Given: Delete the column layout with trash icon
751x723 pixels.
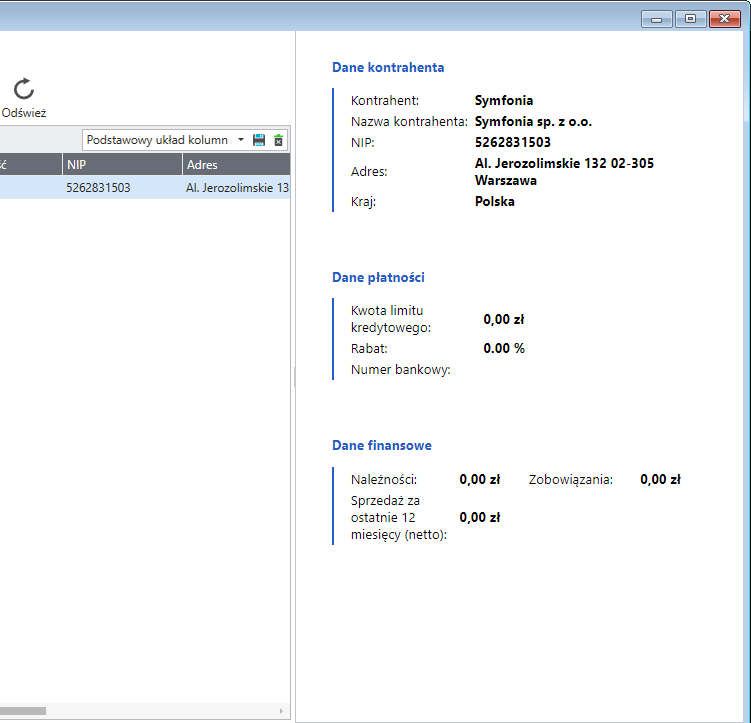Looking at the screenshot, I should pyautogui.click(x=279, y=140).
